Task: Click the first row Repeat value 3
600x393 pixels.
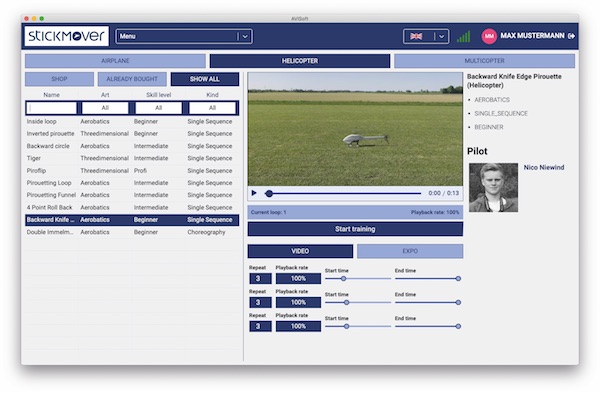Action: (x=260, y=279)
